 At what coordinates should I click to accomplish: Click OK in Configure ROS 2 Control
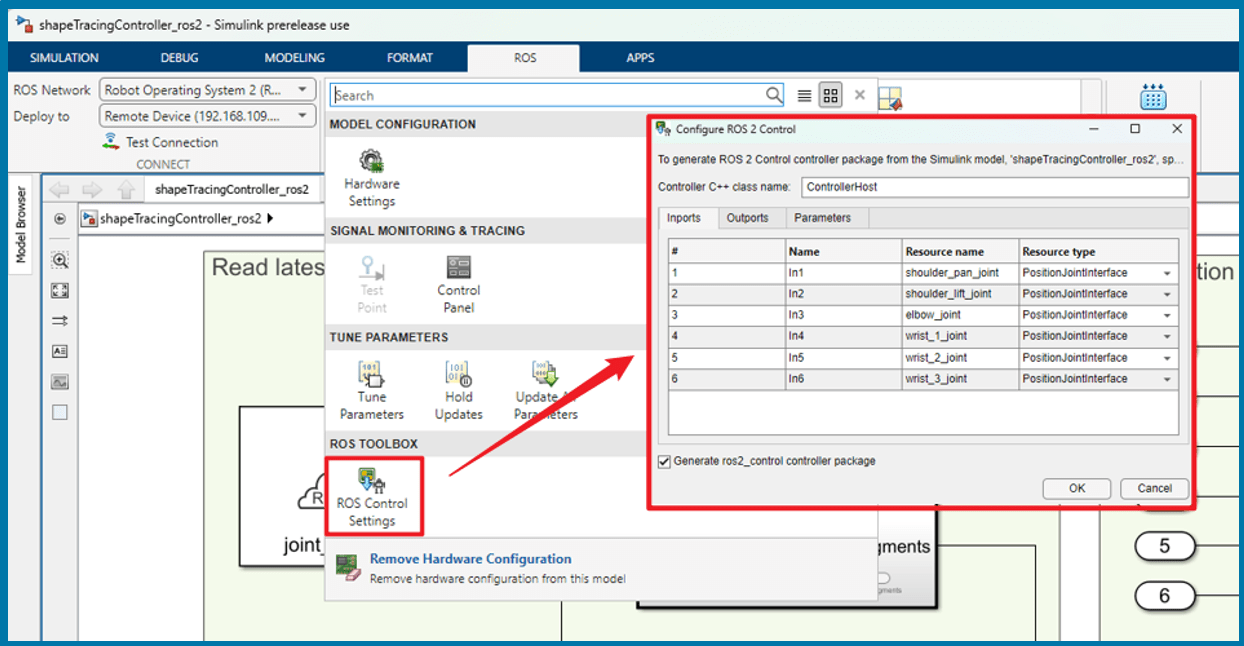pos(1076,488)
